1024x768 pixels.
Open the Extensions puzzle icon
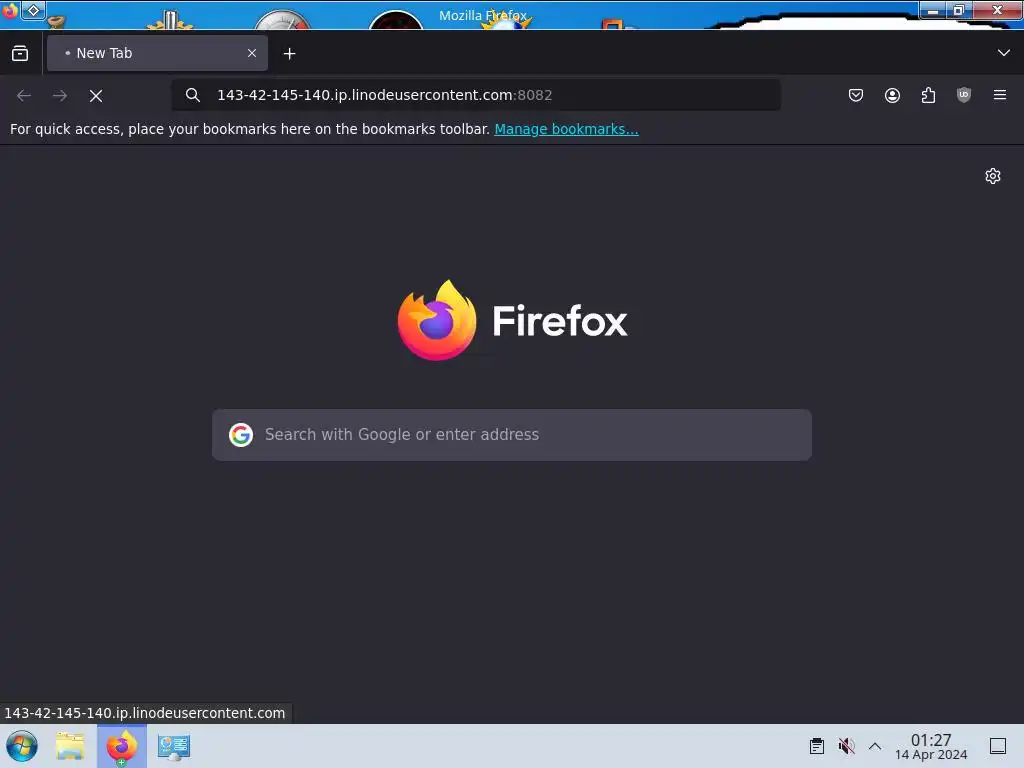point(928,95)
